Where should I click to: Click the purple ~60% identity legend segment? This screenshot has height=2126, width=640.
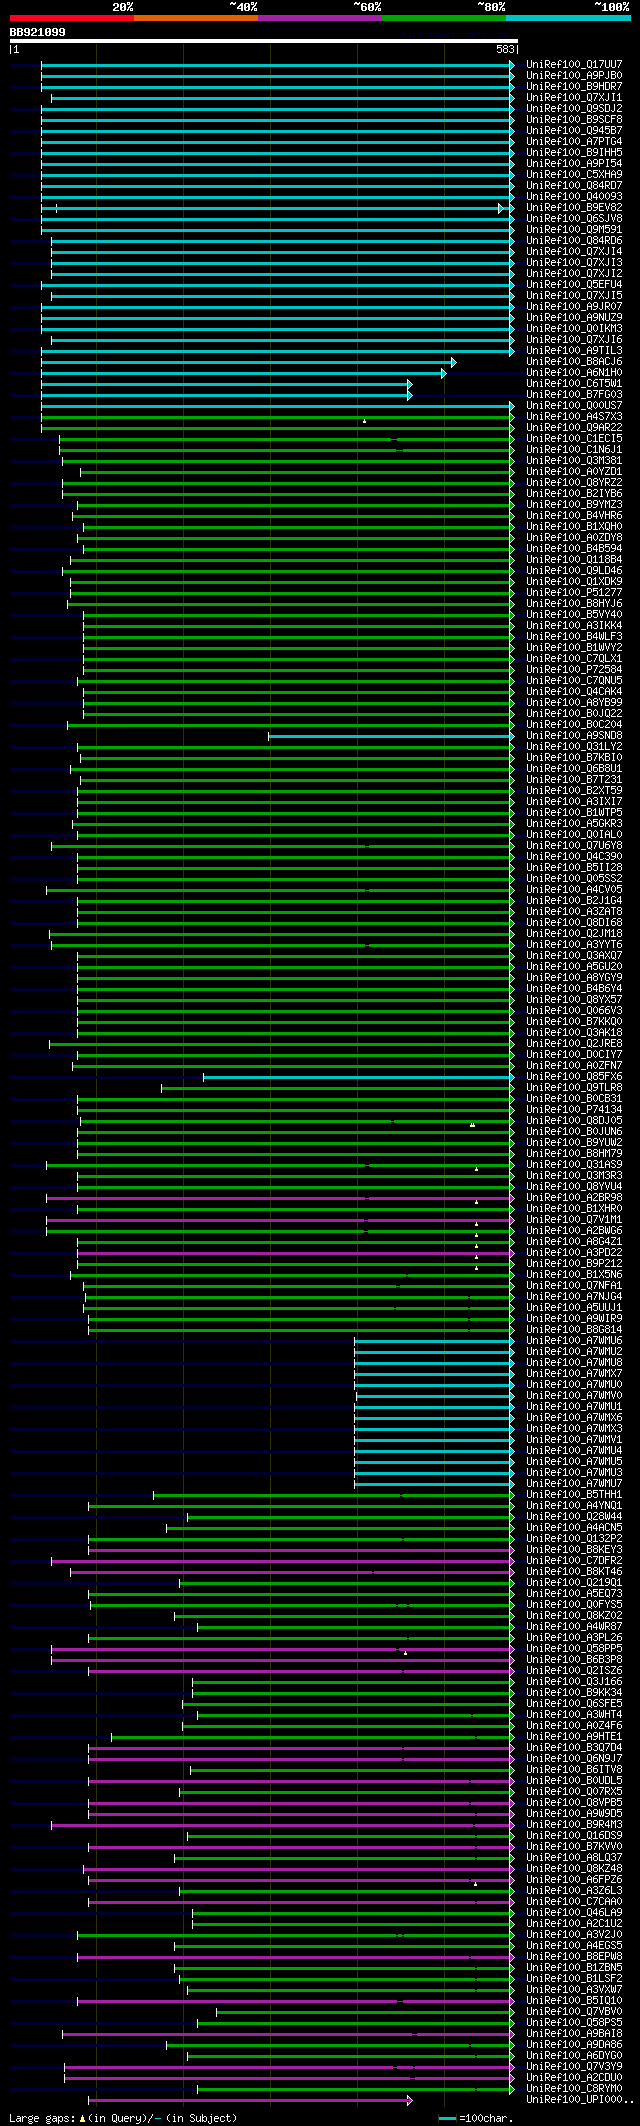[320, 17]
